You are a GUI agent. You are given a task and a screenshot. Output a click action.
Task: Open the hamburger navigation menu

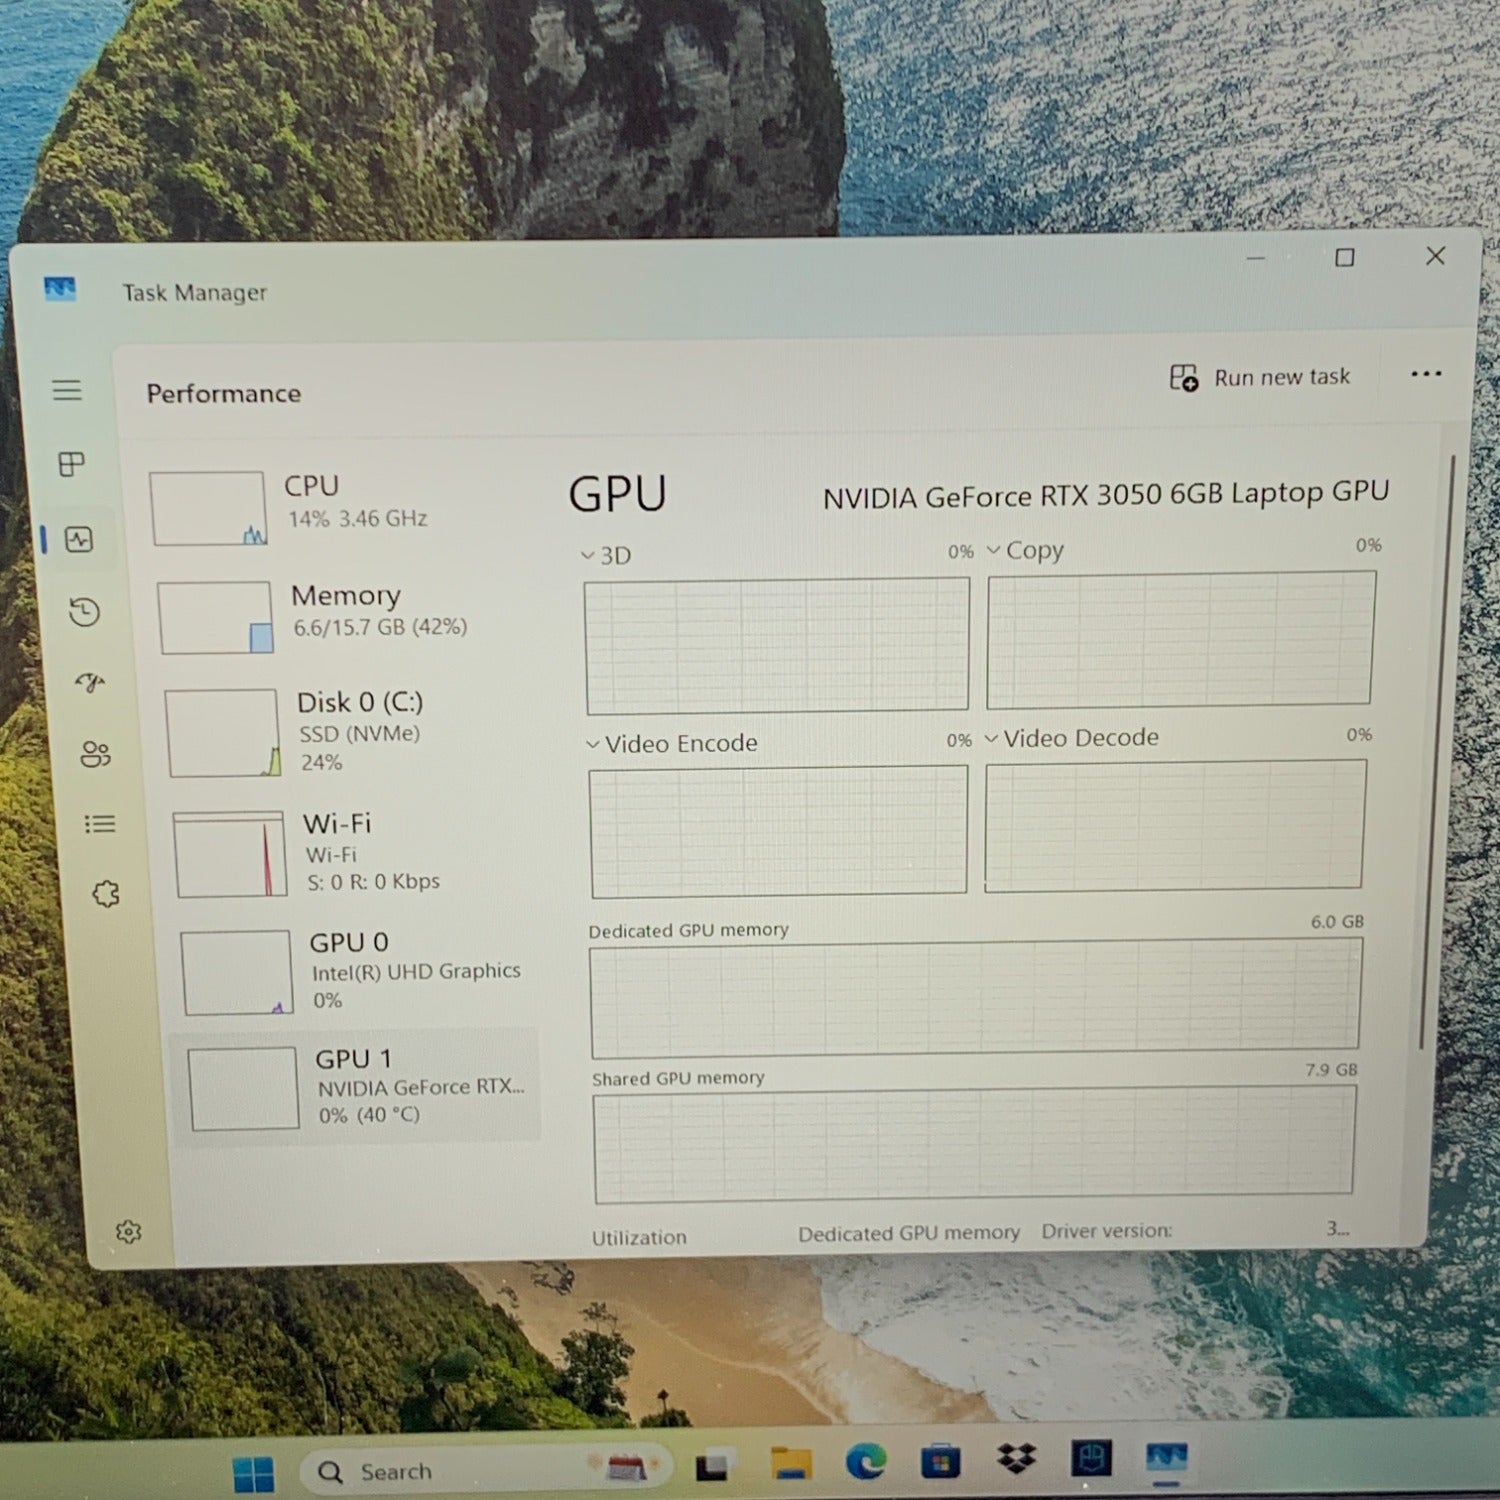click(67, 390)
